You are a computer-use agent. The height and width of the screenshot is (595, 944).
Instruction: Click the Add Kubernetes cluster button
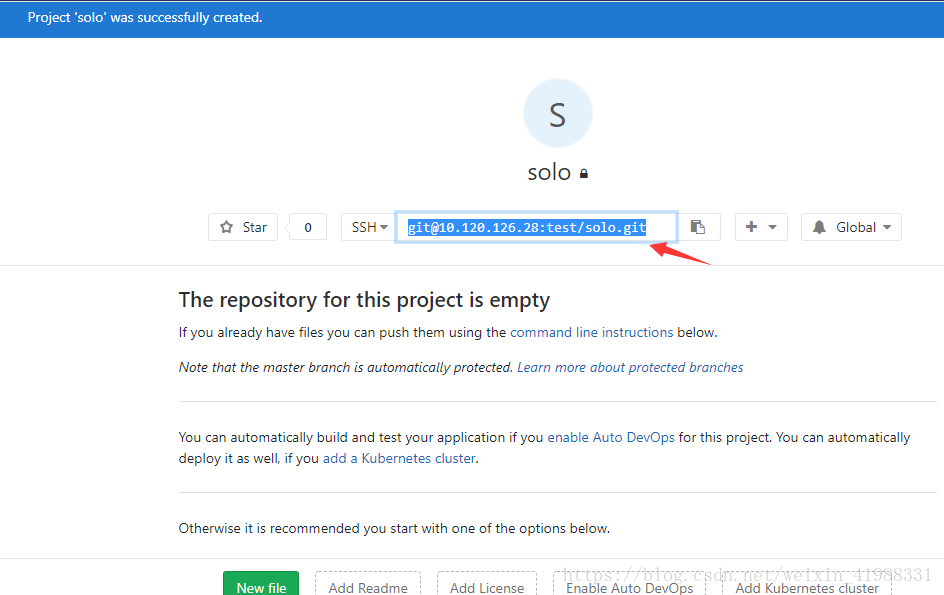[807, 584]
